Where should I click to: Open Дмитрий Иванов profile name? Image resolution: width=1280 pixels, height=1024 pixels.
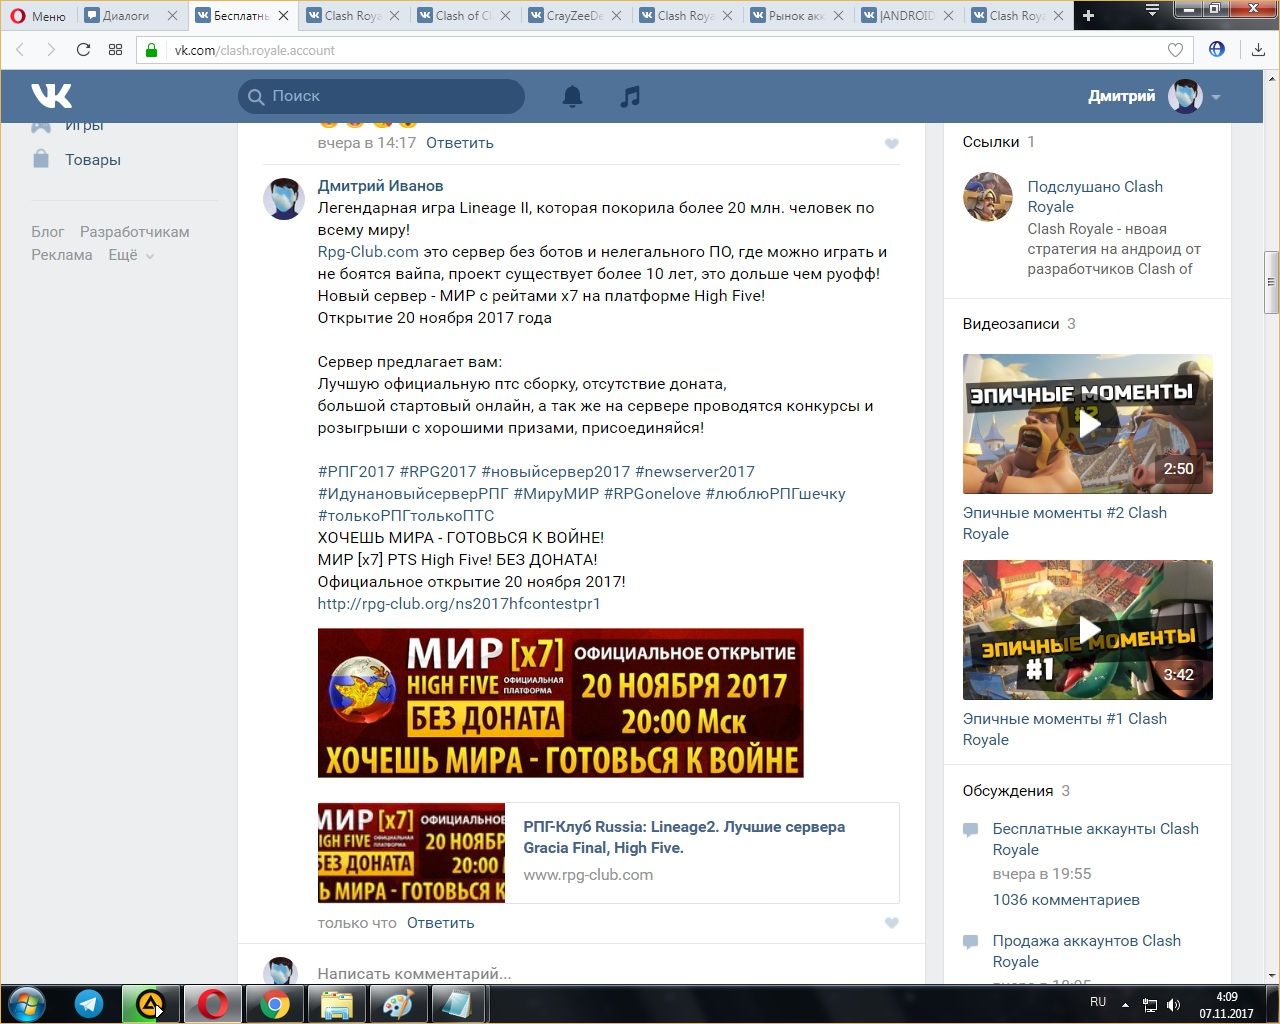click(380, 186)
